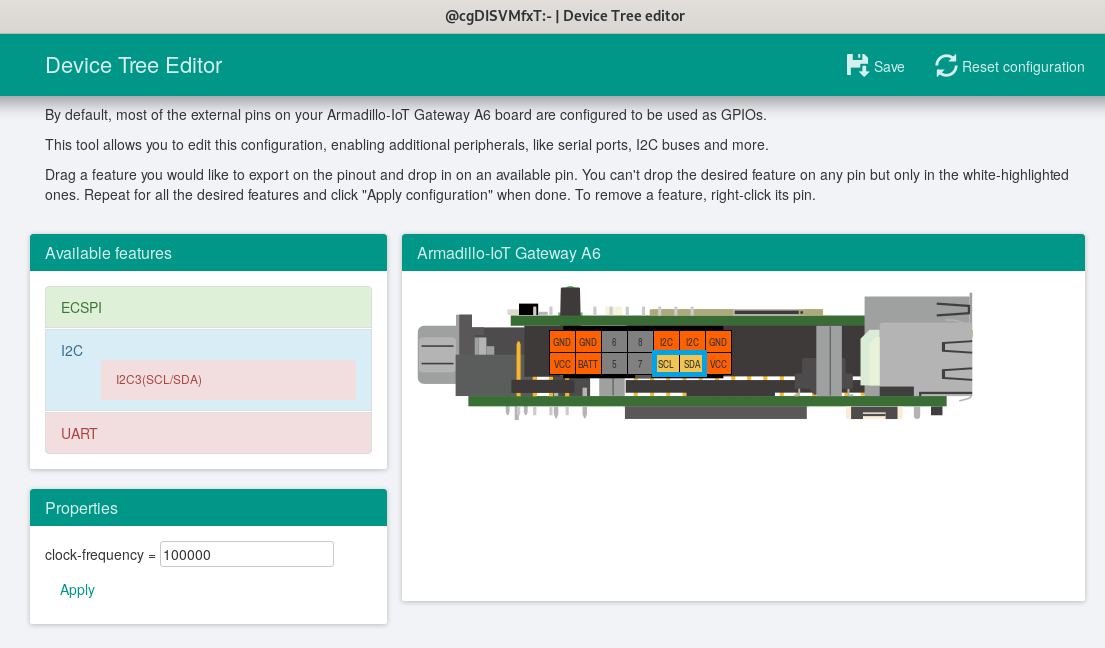The image size is (1105, 648).
Task: Click pin 8 on the connector
Action: (x=640, y=342)
